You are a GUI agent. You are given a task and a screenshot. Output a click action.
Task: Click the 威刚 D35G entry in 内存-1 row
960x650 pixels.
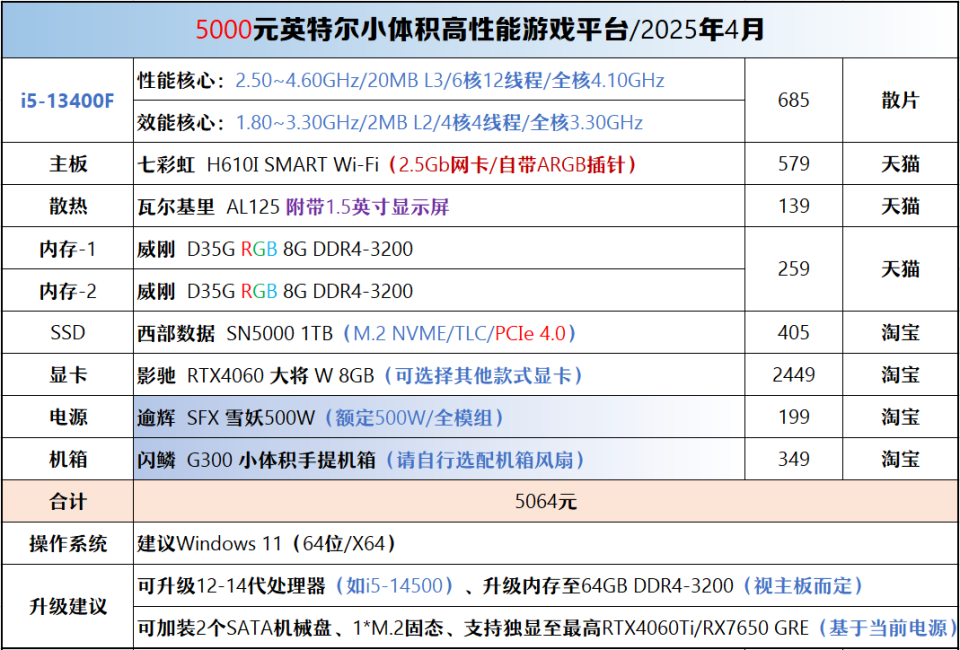[275, 249]
